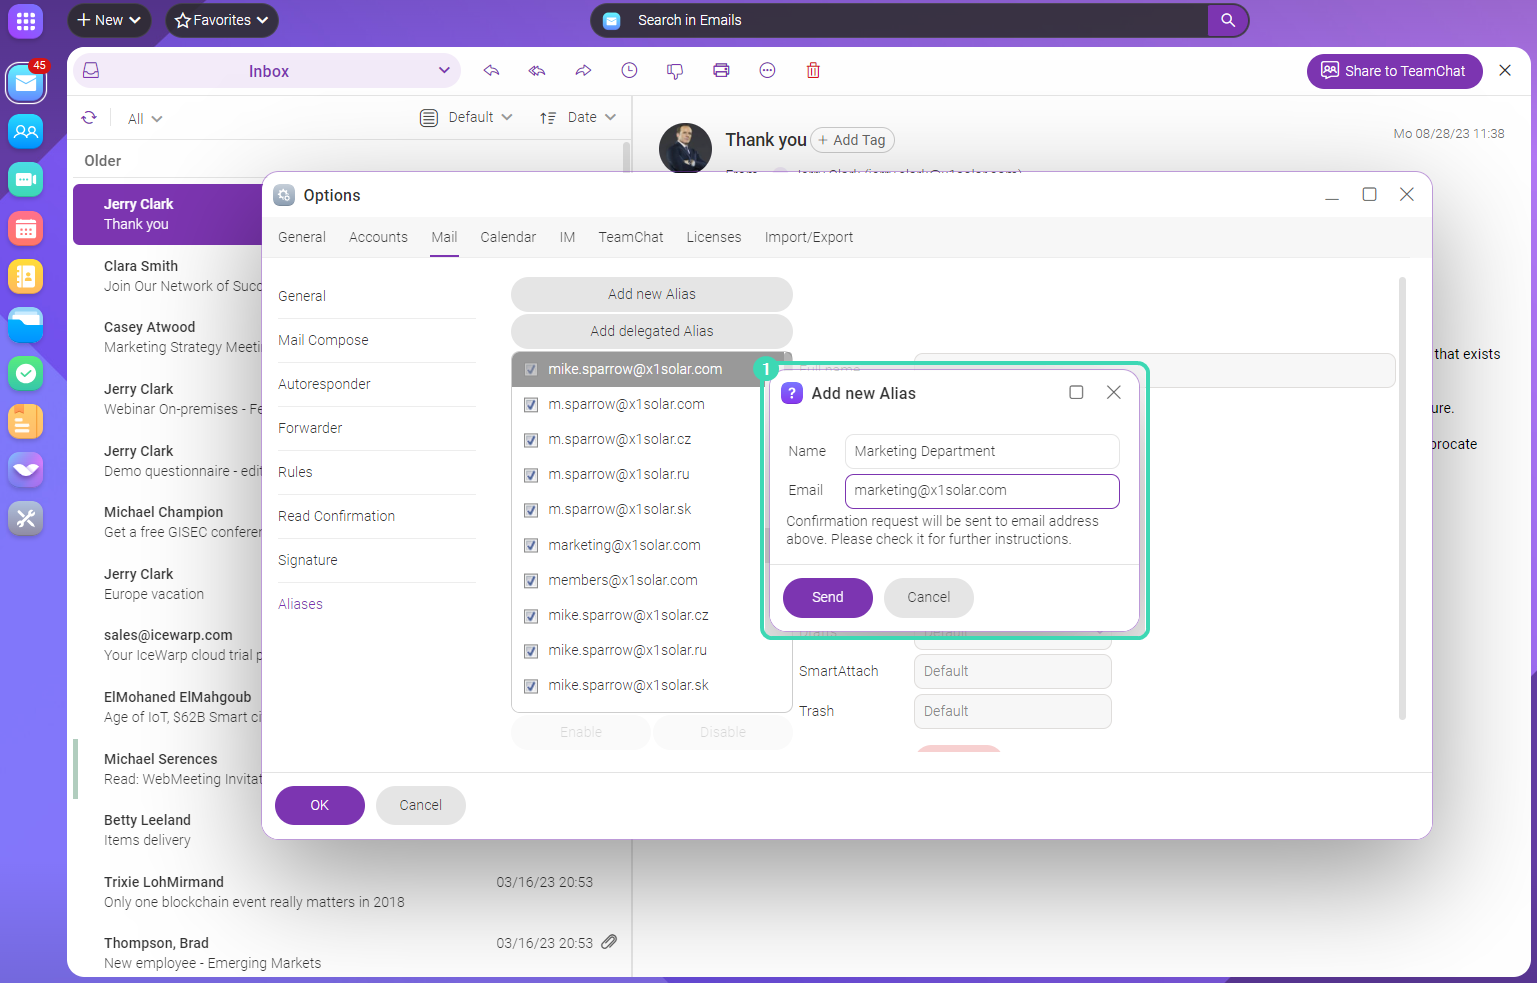
Task: Uncheck the marketing@x1solar.com alias
Action: coord(530,546)
